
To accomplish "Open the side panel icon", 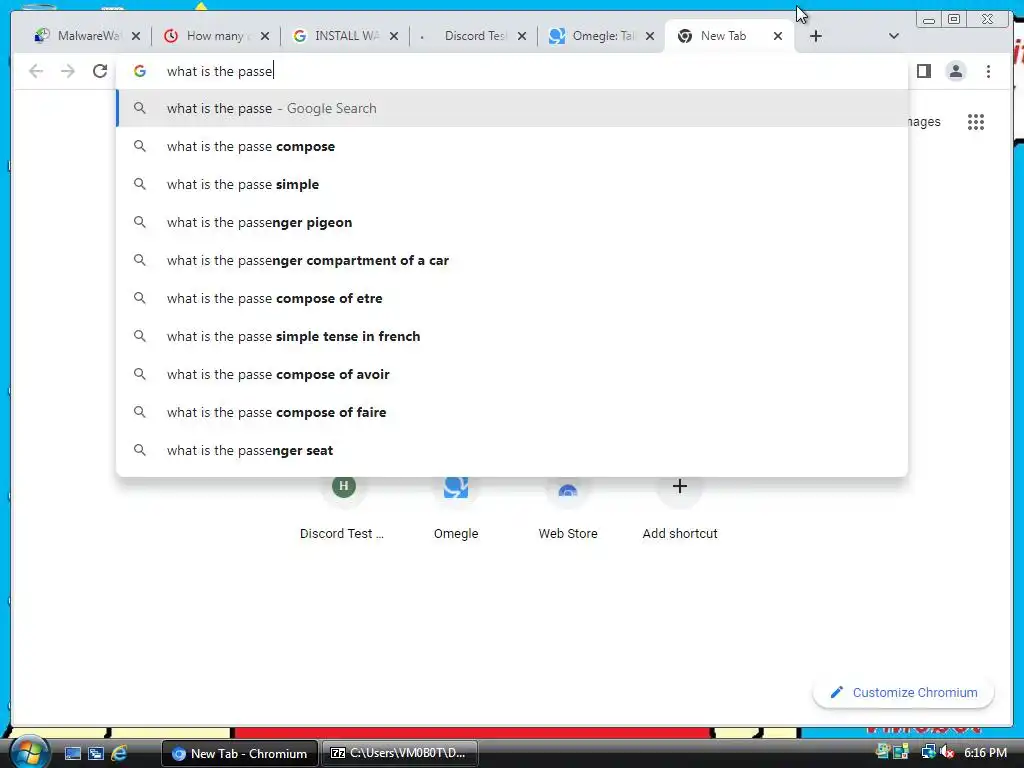I will tap(923, 71).
